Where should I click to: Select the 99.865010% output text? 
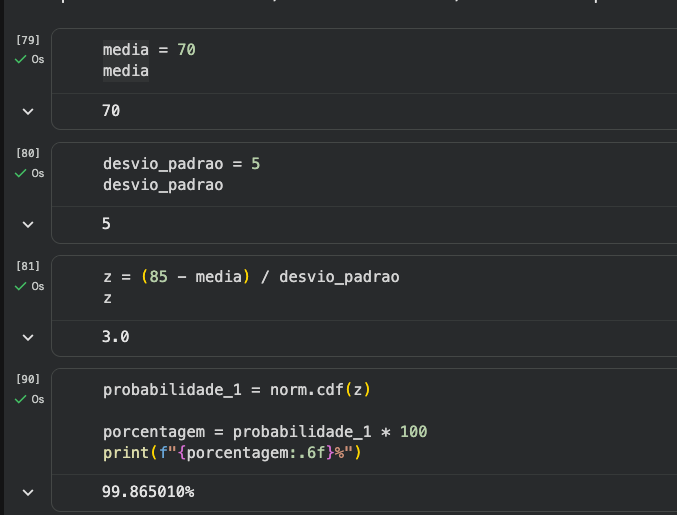pos(147,492)
